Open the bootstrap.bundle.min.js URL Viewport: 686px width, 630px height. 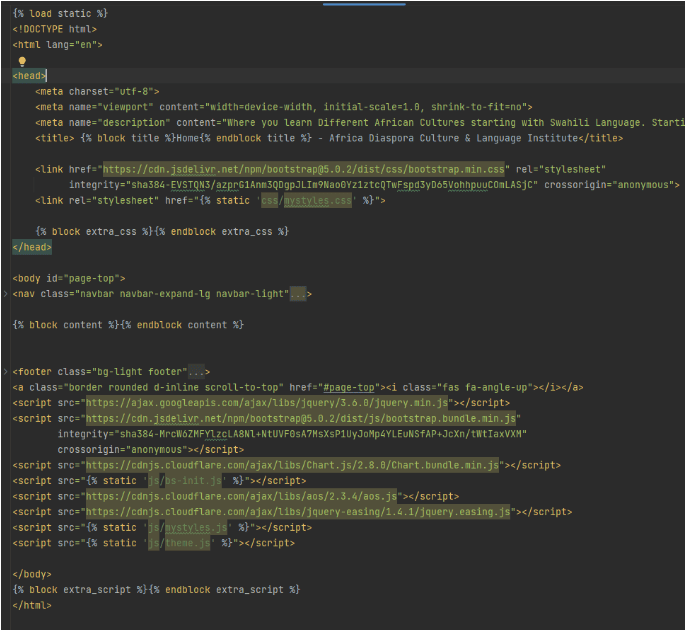tap(301, 419)
